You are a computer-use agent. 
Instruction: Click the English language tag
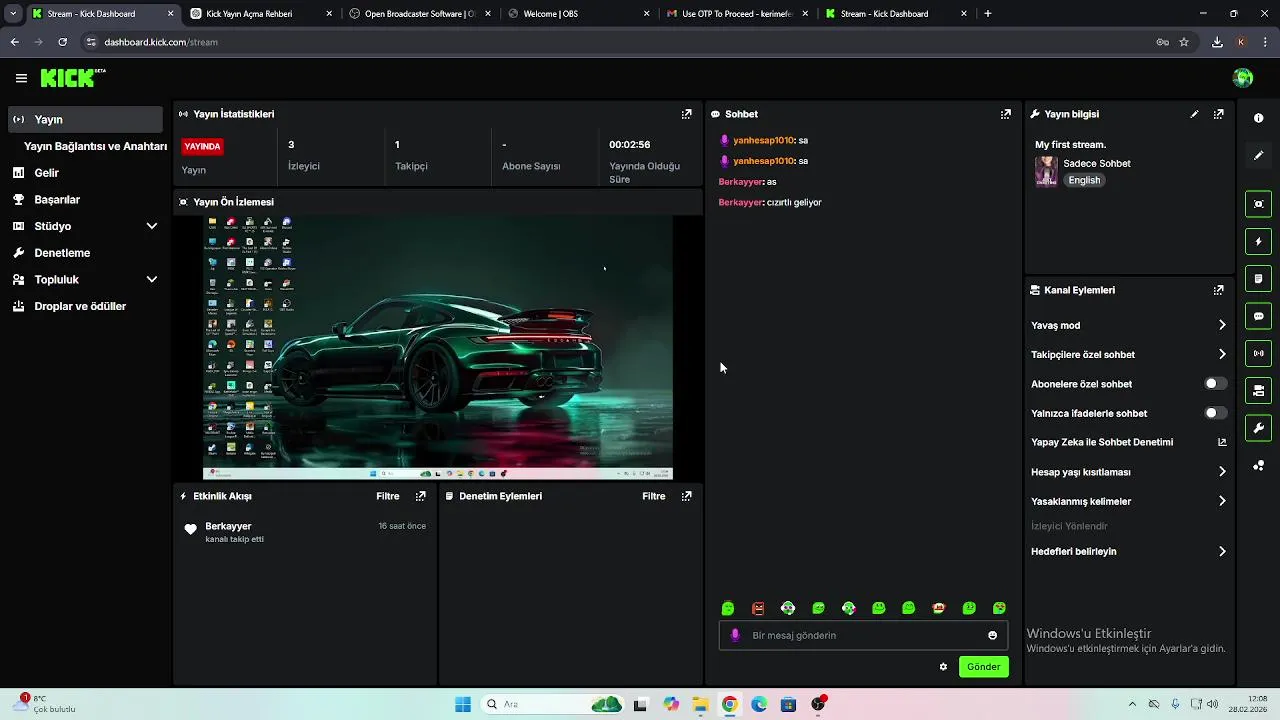[x=1084, y=180]
